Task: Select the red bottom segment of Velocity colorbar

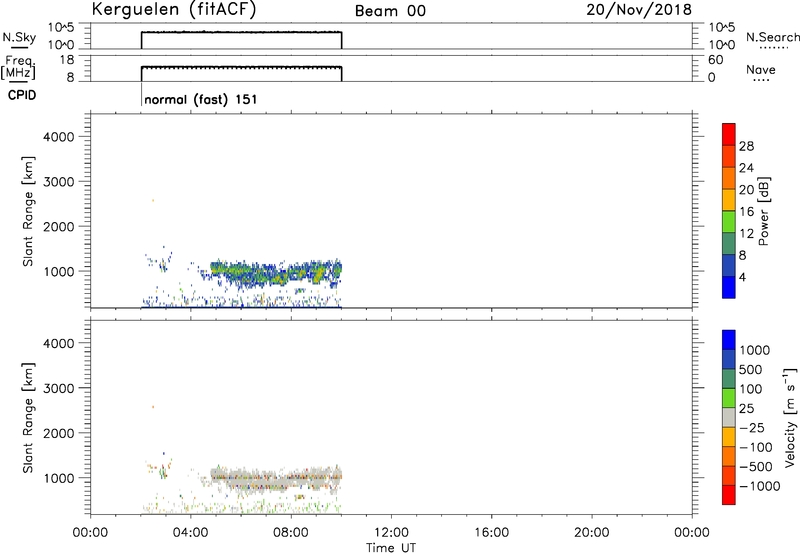Action: tap(729, 495)
